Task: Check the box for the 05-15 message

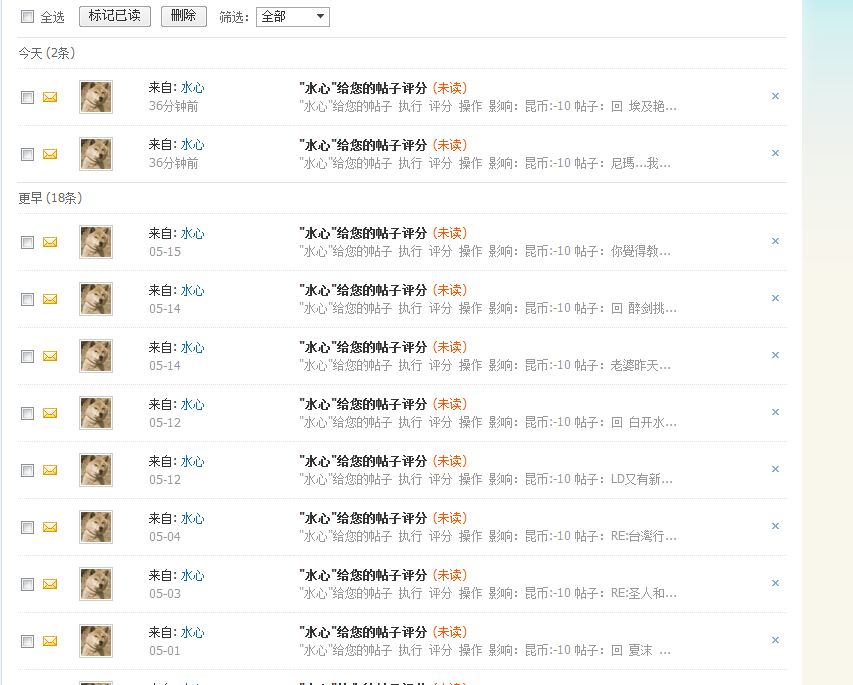Action: tap(27, 242)
